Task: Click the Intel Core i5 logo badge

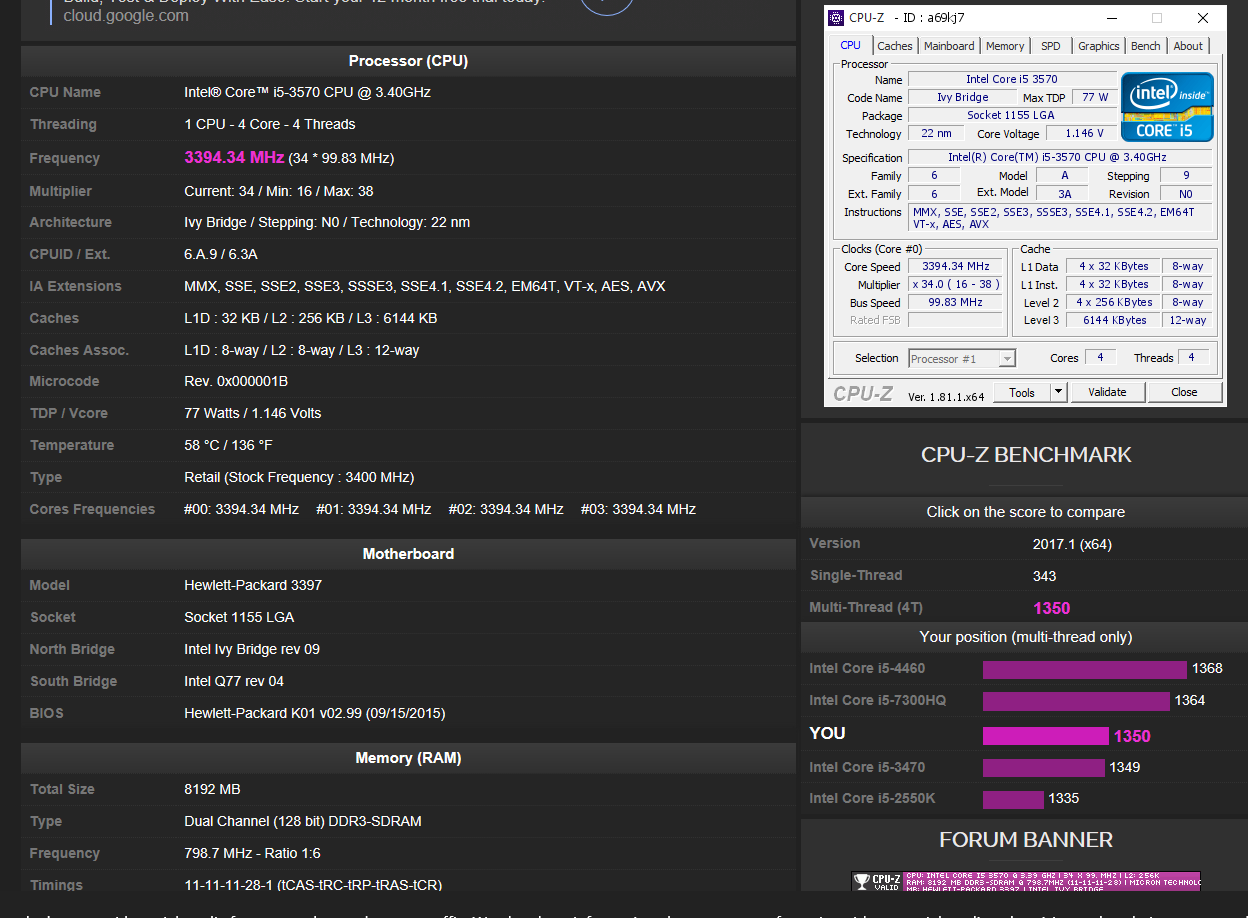Action: point(1167,107)
